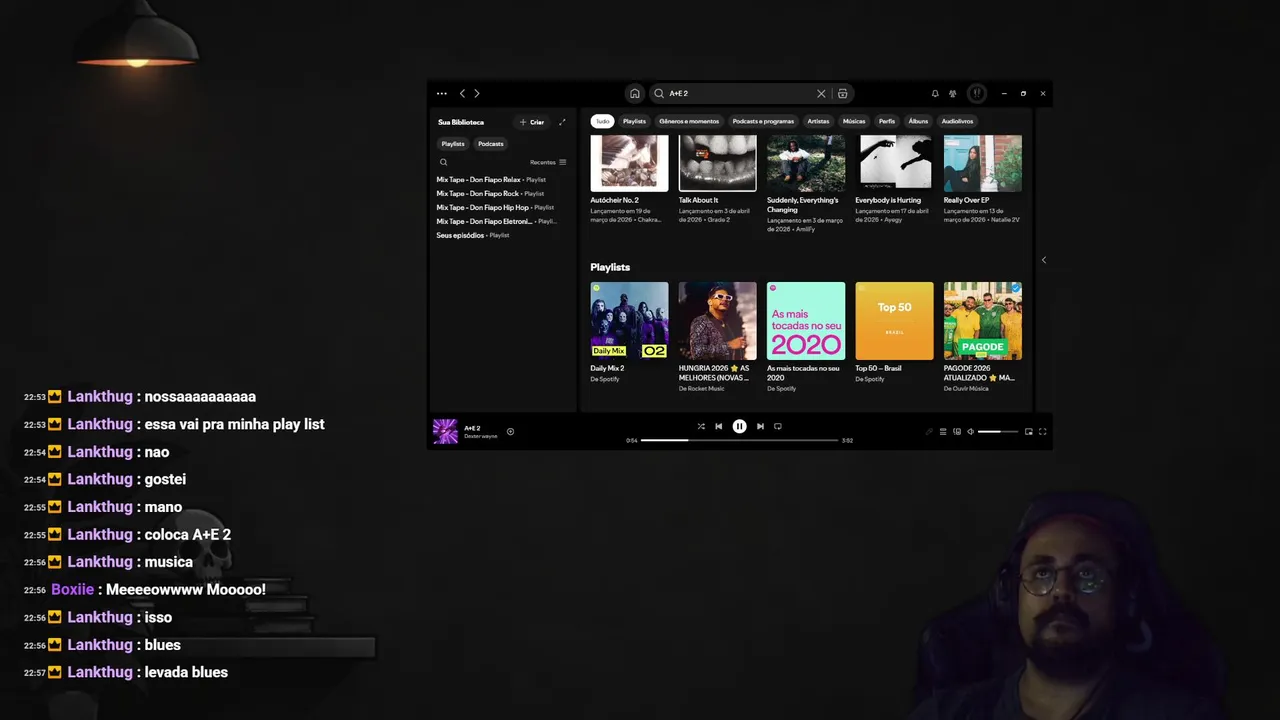Pause the current song

[739, 426]
